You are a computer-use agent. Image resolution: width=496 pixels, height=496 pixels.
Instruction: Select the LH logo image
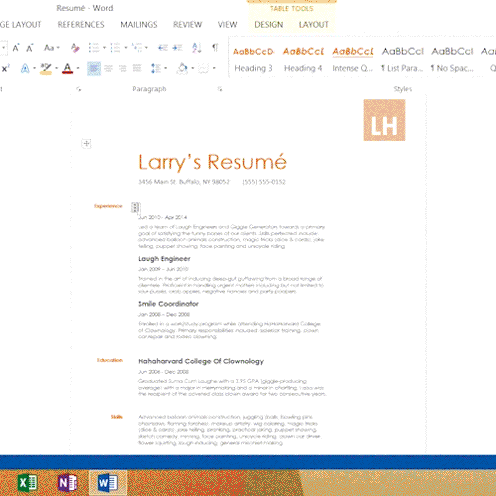384,120
